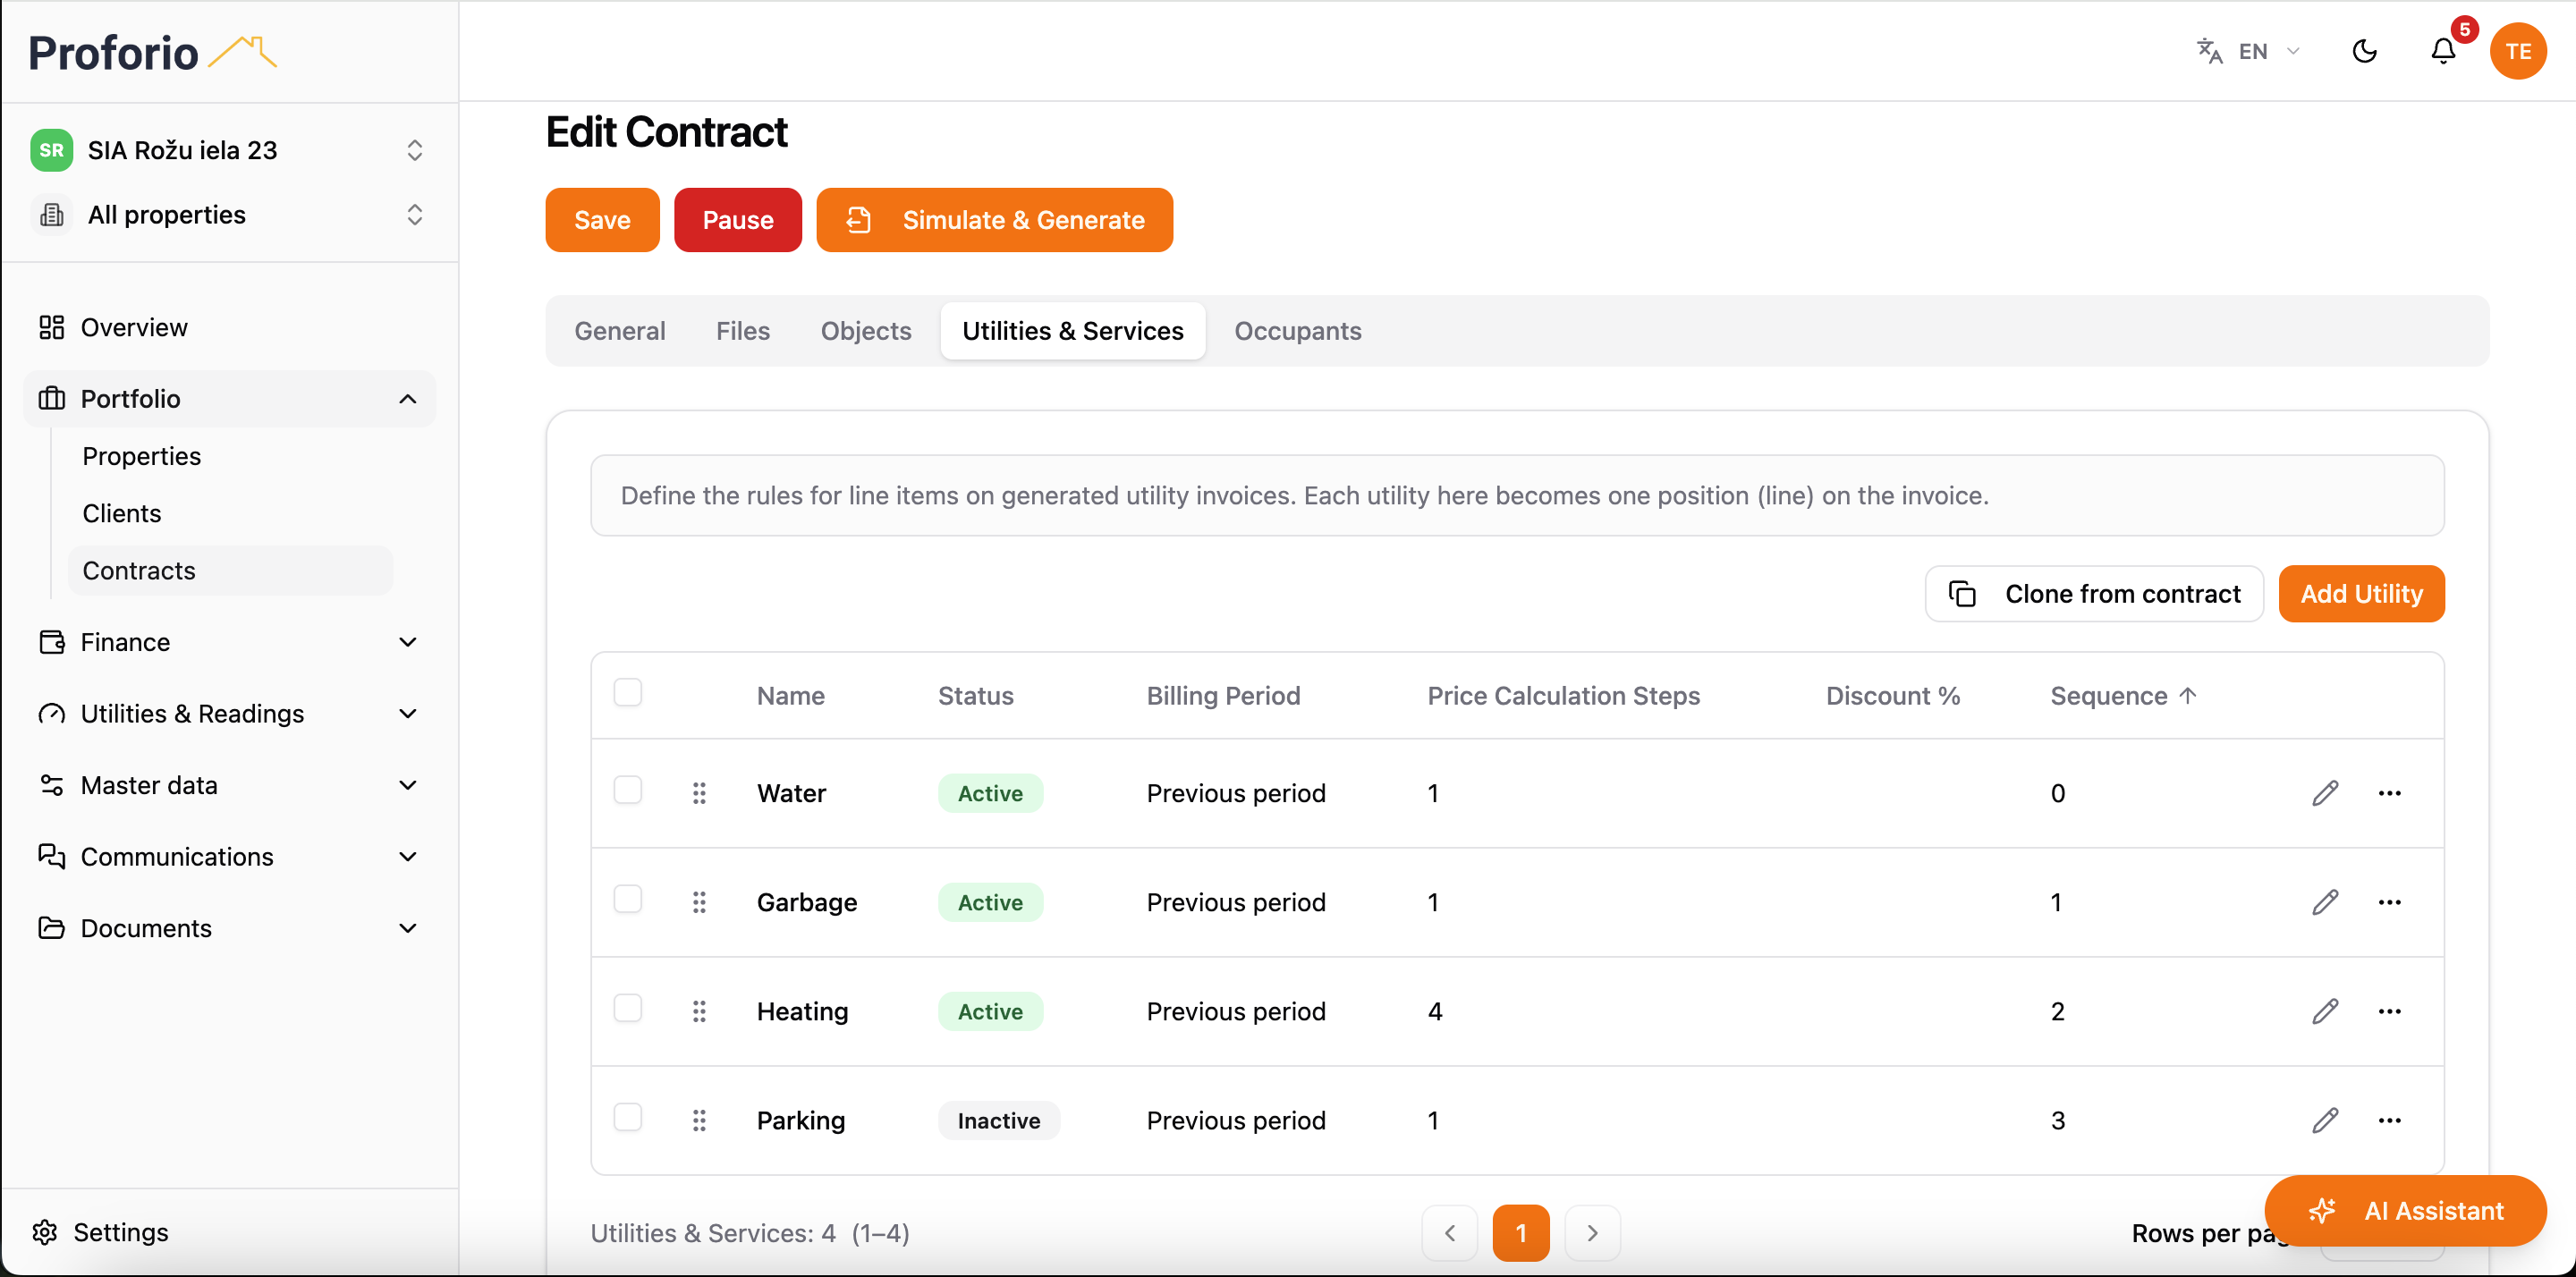
Task: Sort by Billing Period column header
Action: coord(1223,695)
